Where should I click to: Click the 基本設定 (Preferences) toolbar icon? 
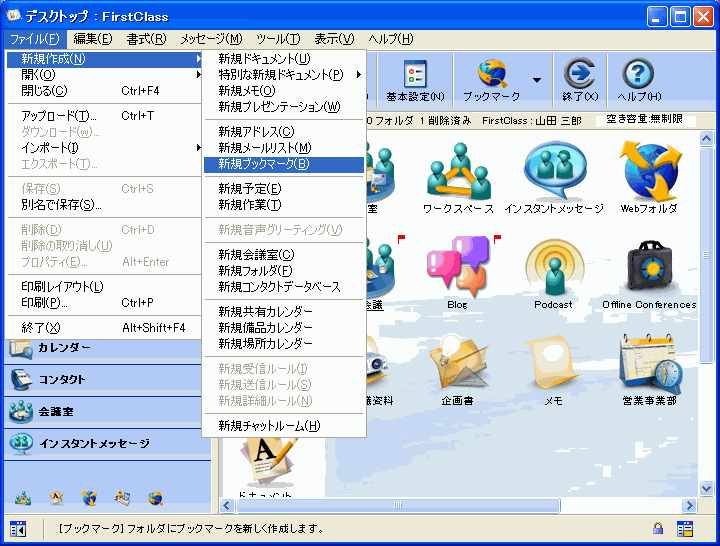415,76
